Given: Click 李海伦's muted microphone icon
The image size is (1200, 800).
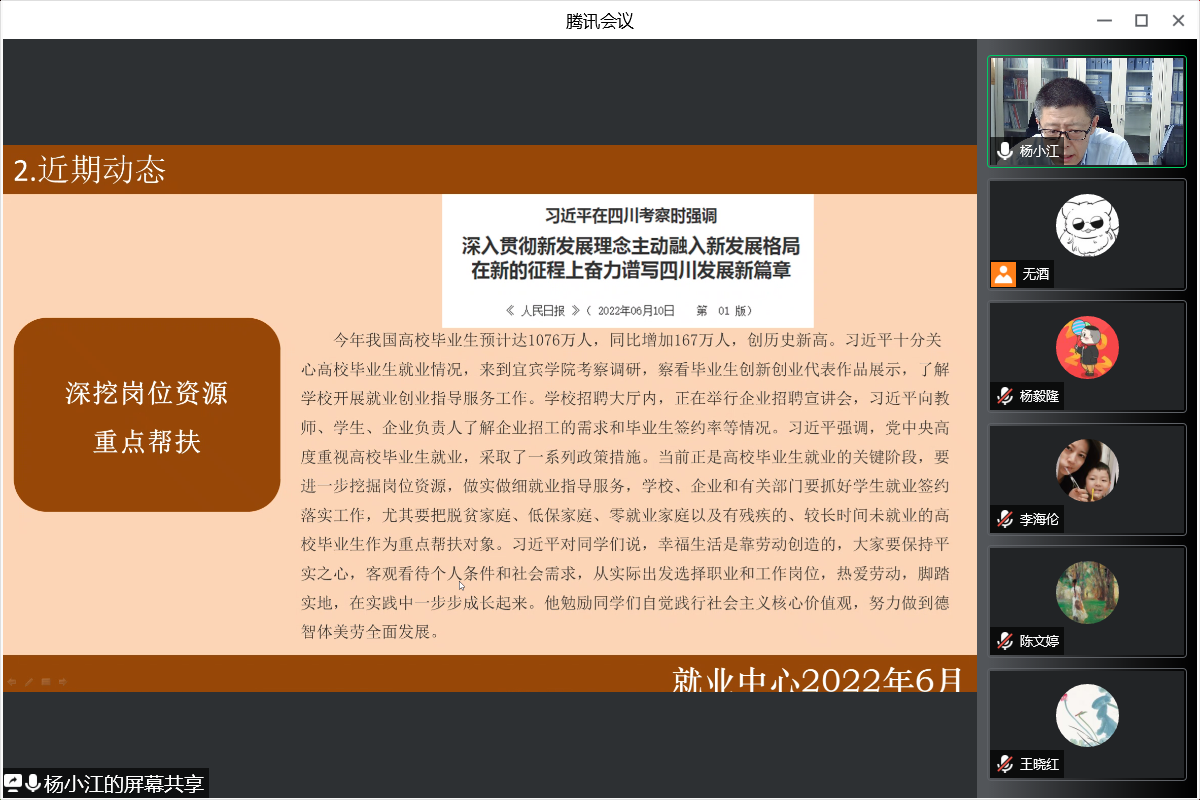Looking at the screenshot, I should tap(1005, 519).
